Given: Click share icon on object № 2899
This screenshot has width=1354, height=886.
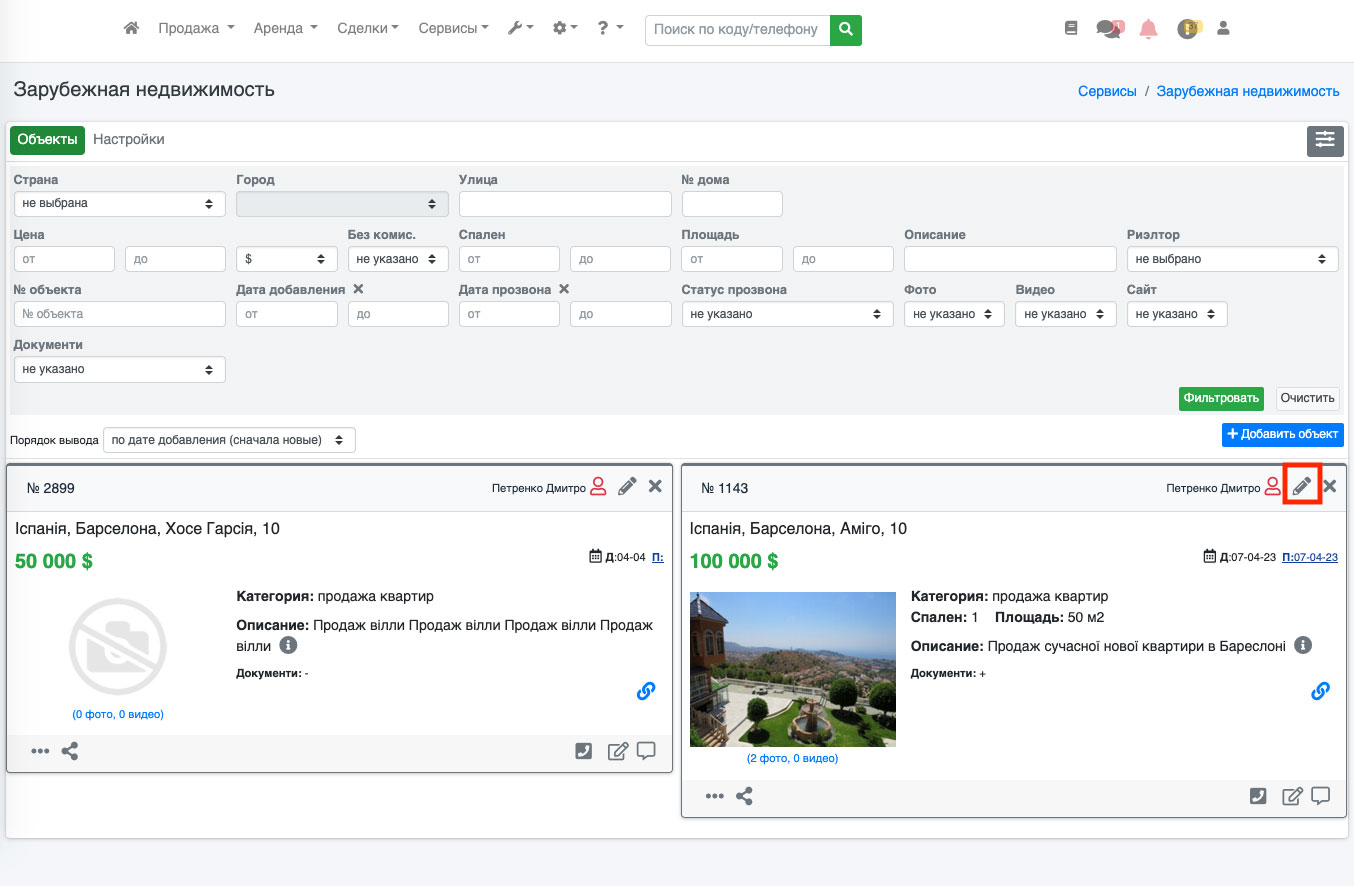Looking at the screenshot, I should point(70,751).
